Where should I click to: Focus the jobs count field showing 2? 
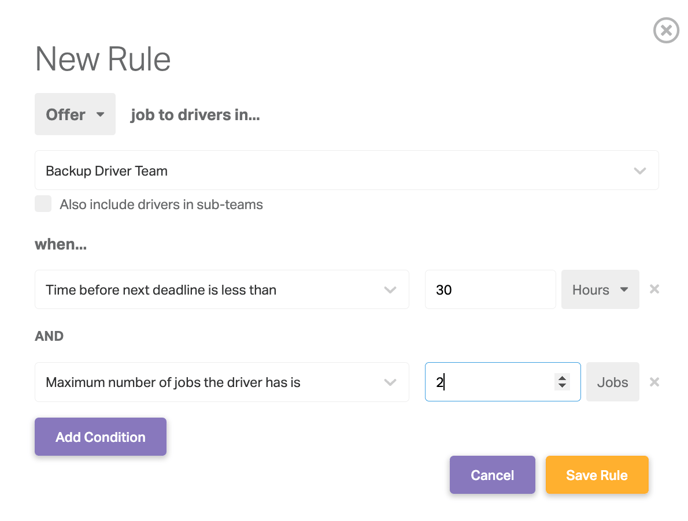503,382
